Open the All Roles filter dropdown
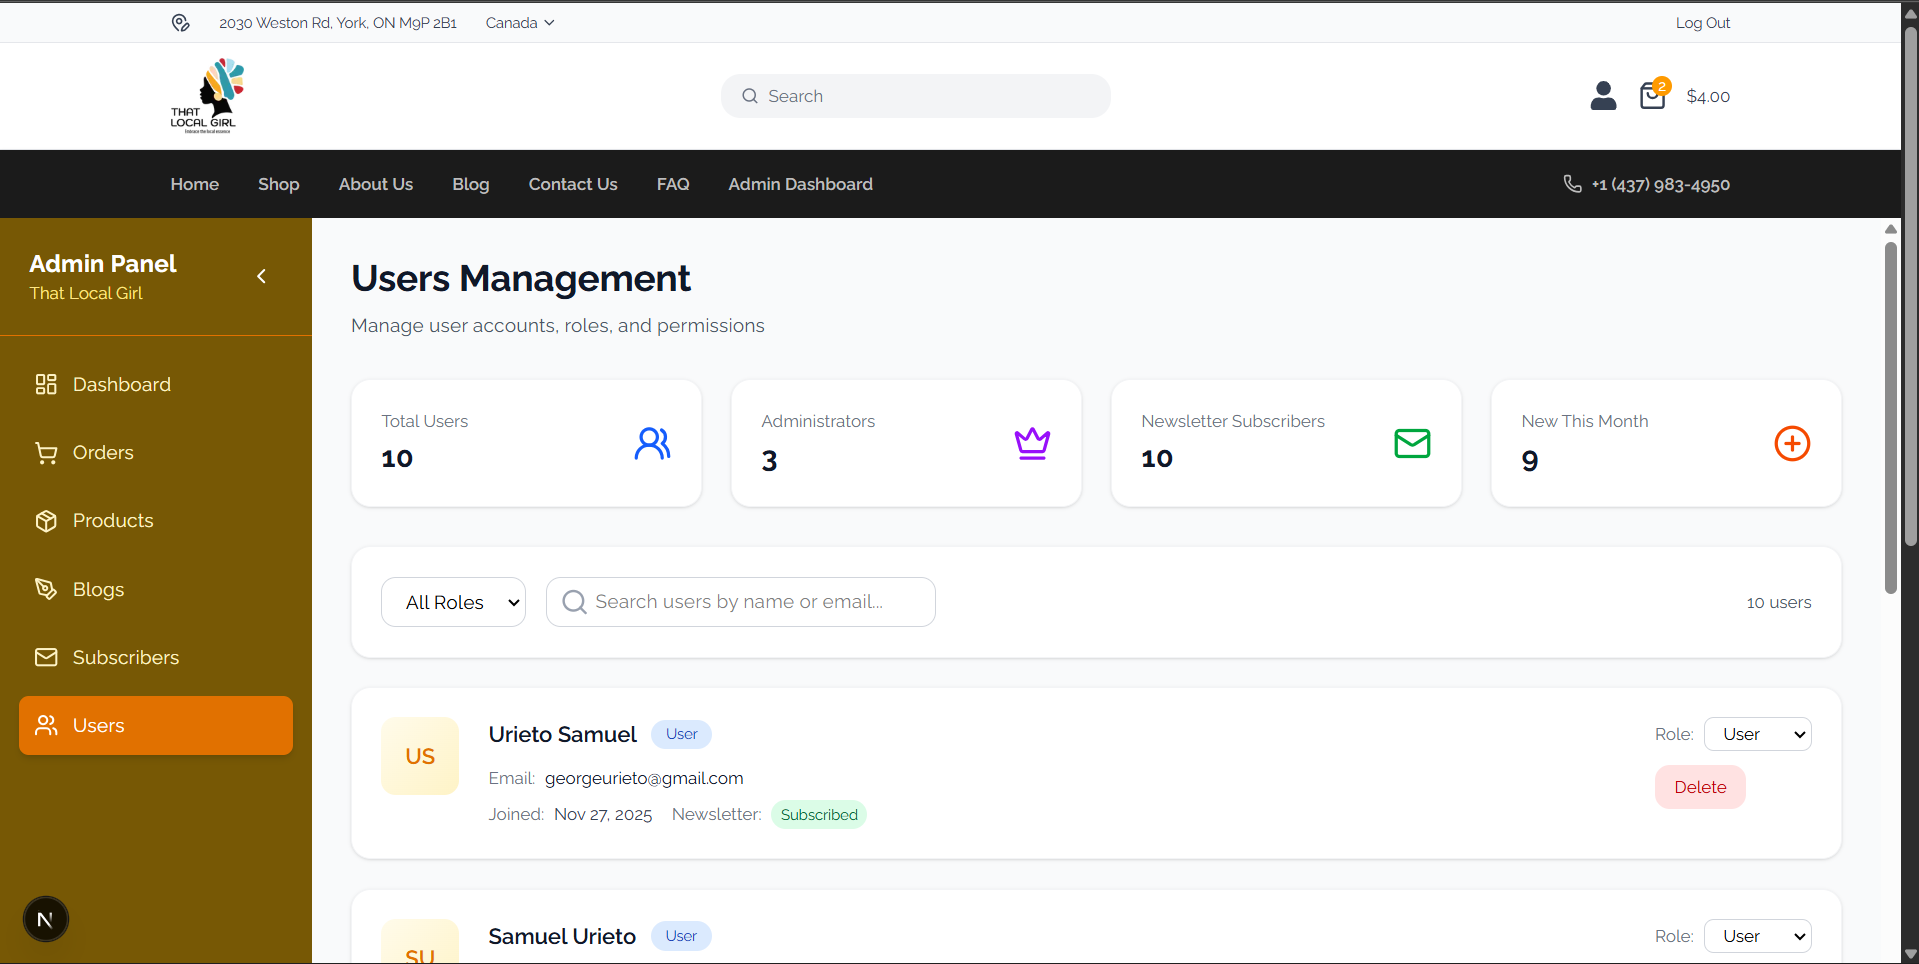 pyautogui.click(x=453, y=601)
